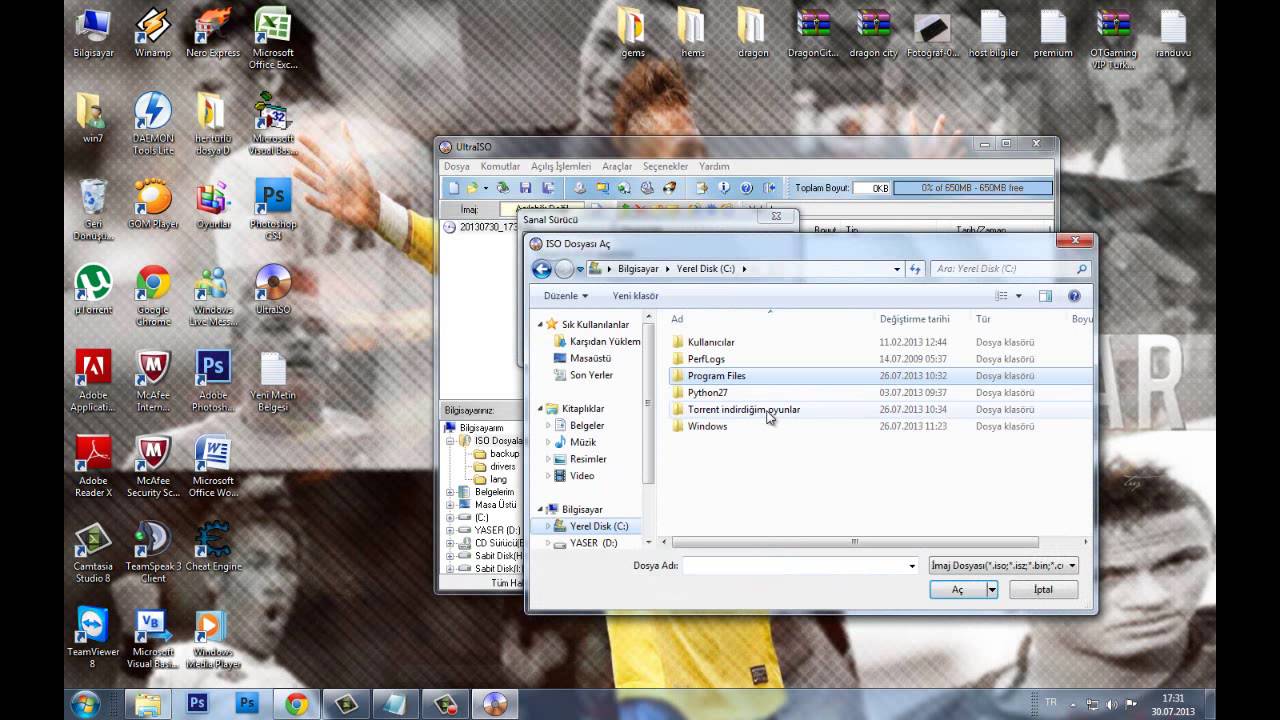Click Video in the navigation pane
This screenshot has width=1280, height=720.
581,476
